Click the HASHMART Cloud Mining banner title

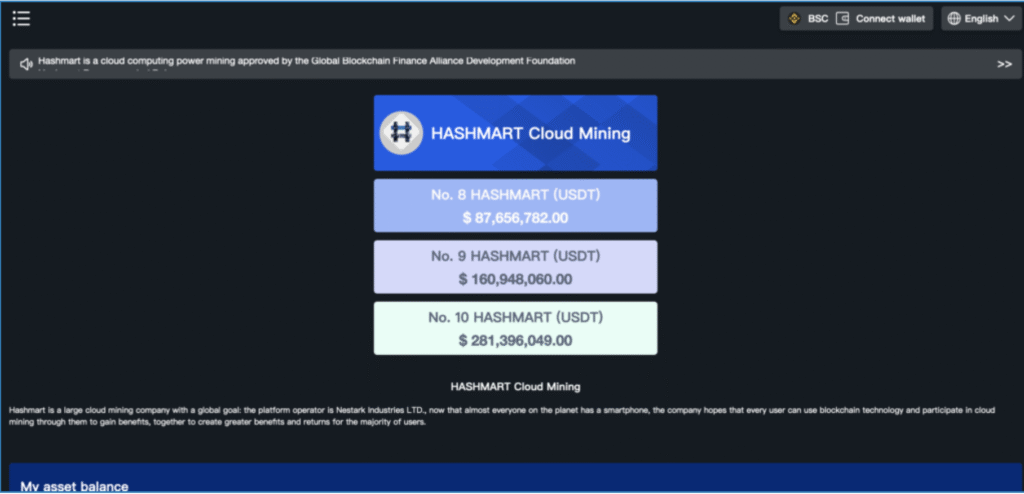(530, 133)
